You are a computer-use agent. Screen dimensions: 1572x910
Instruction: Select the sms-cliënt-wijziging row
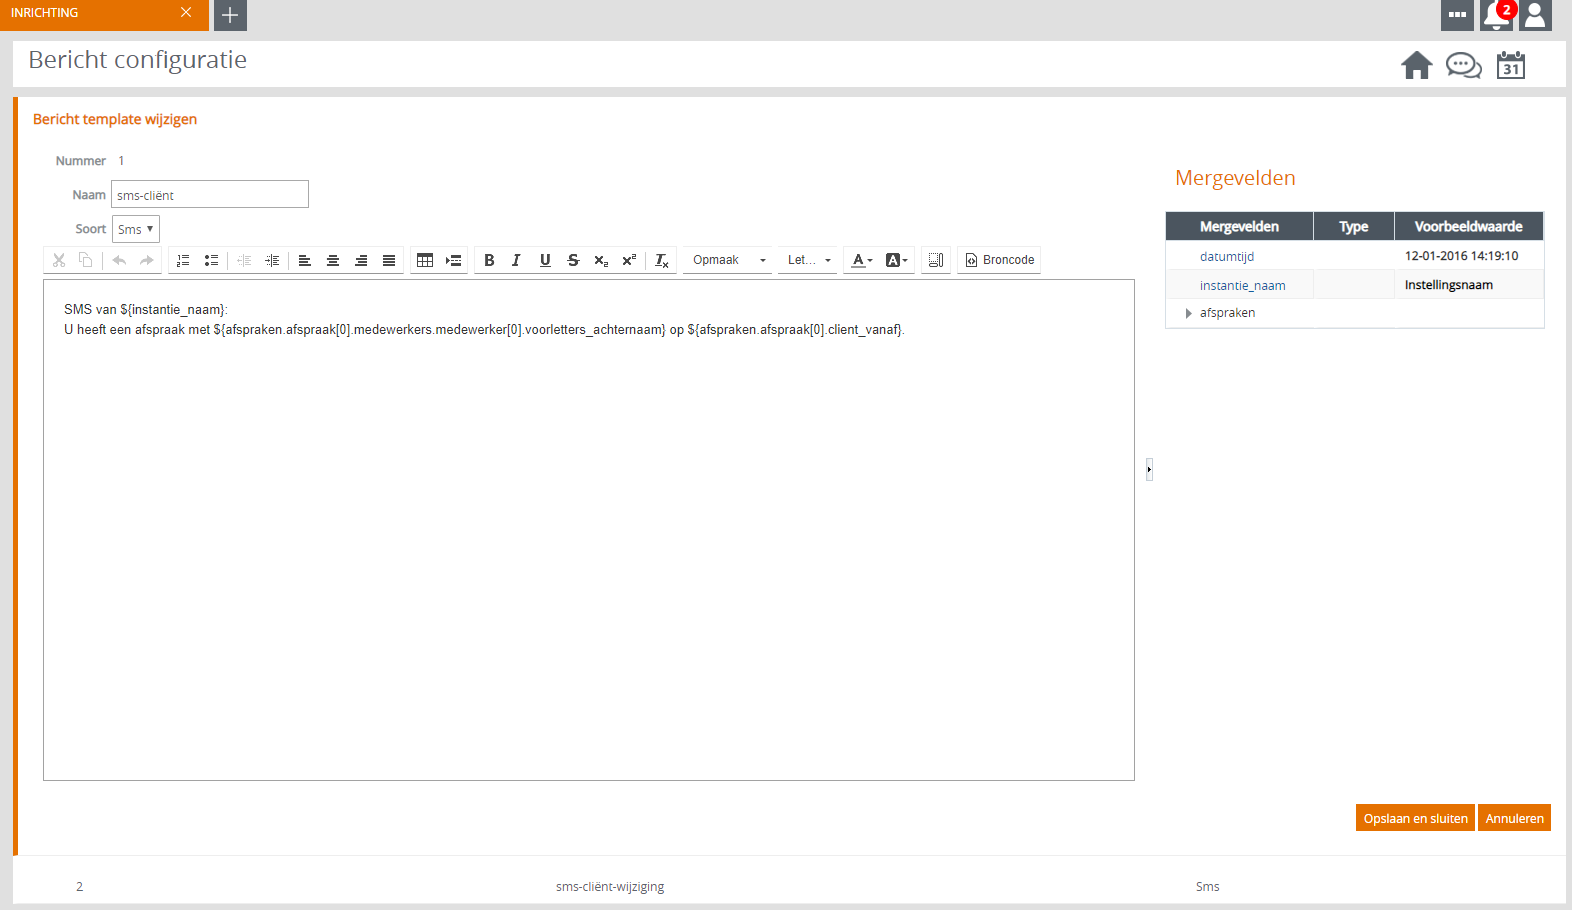click(789, 886)
